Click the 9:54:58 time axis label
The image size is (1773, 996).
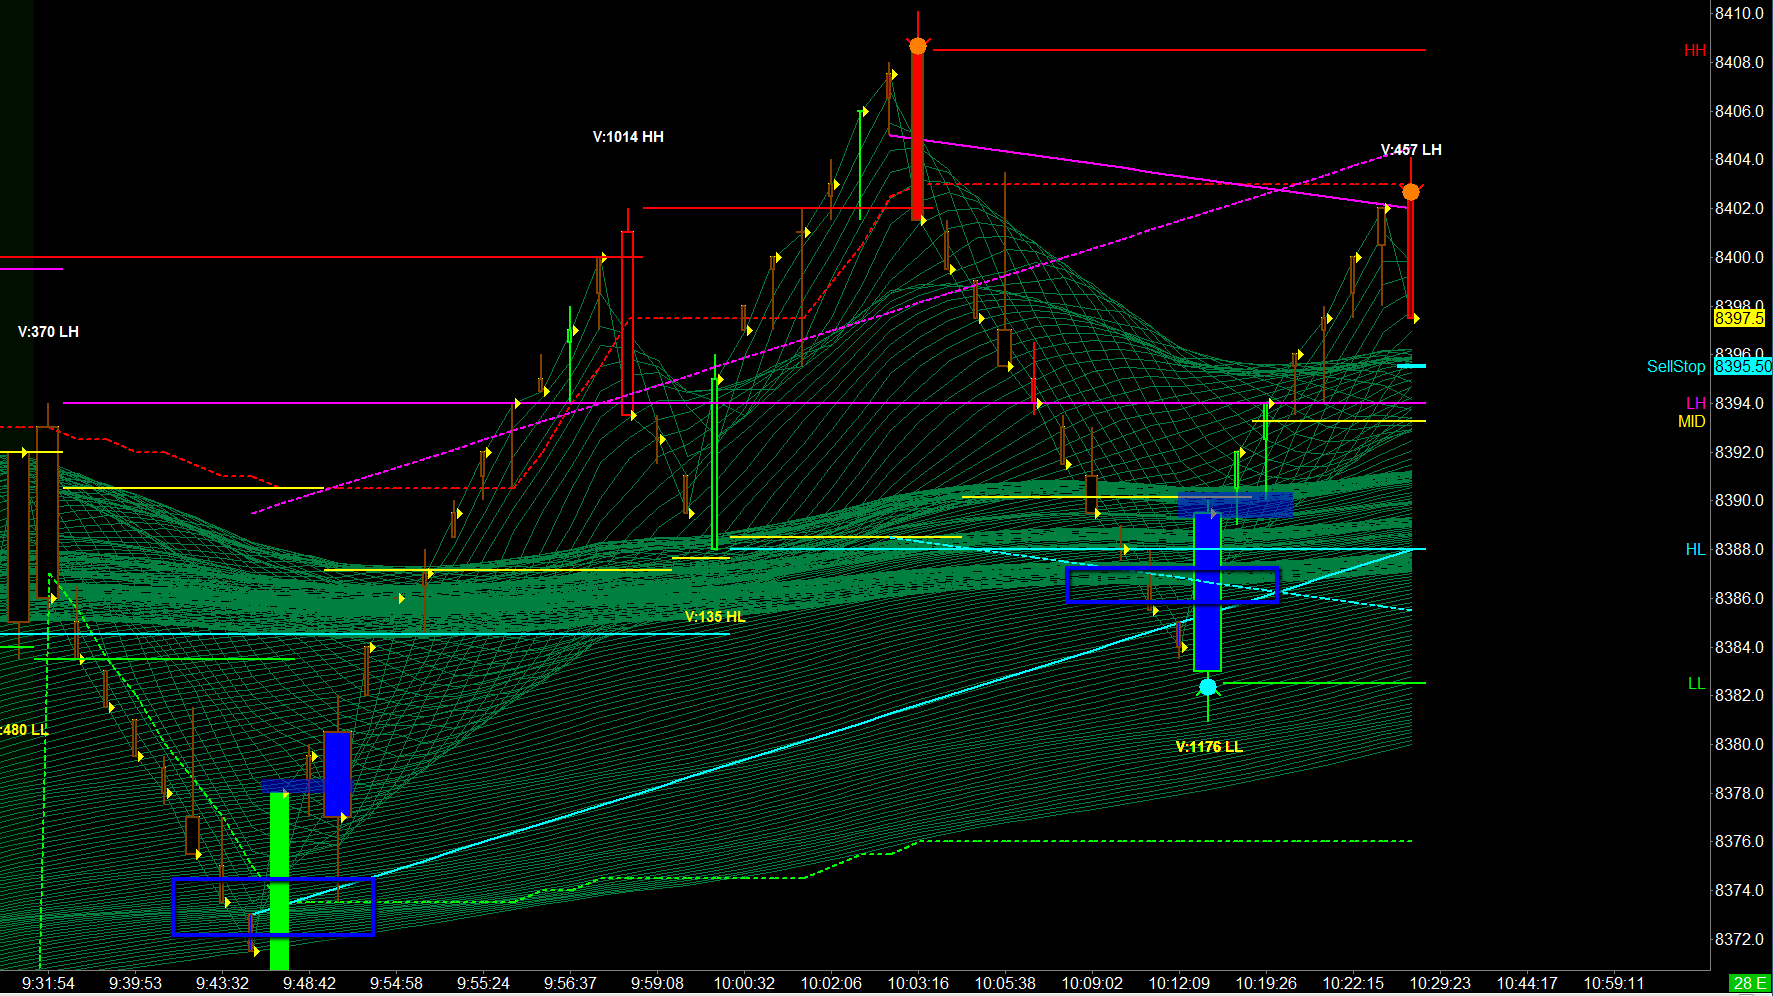396,984
